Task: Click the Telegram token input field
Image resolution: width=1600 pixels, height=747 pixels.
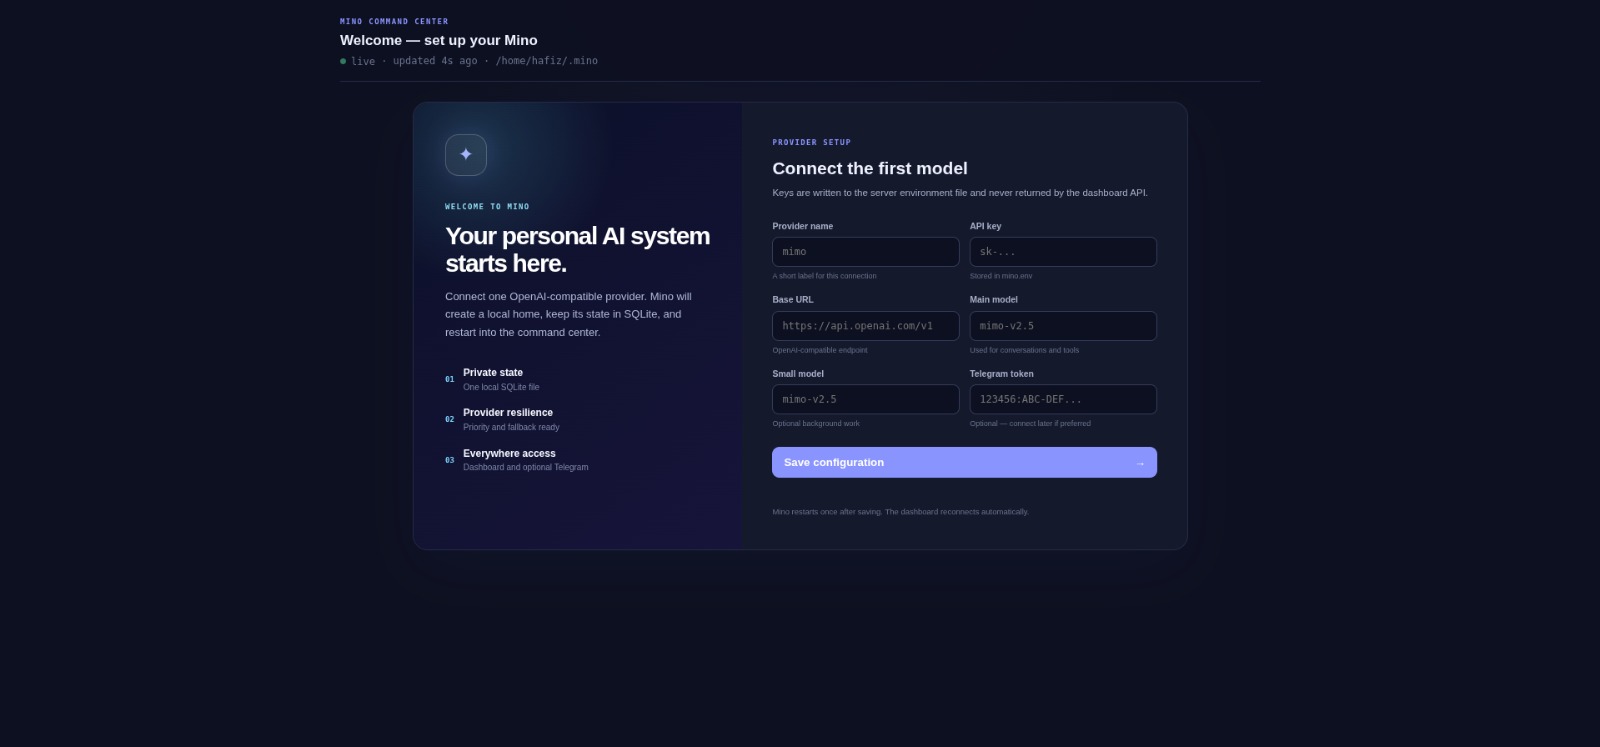Action: (1063, 399)
